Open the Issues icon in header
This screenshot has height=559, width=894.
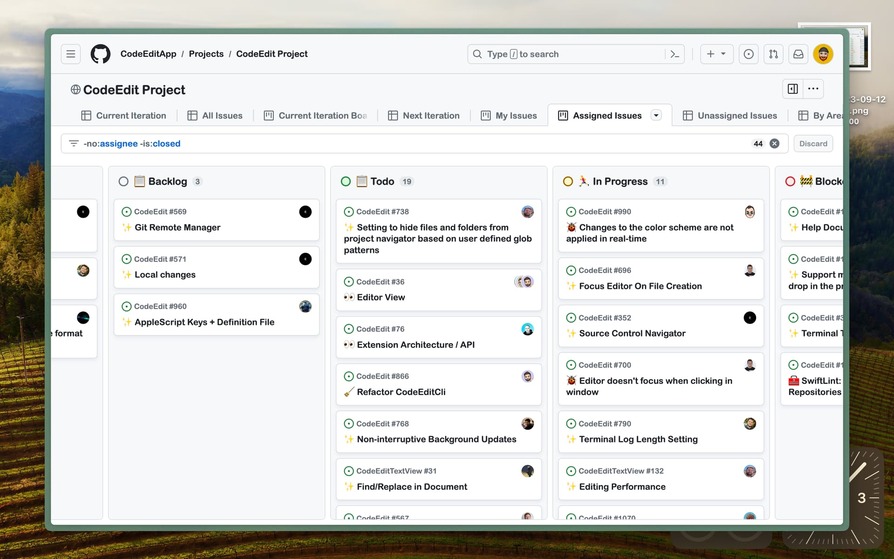748,54
